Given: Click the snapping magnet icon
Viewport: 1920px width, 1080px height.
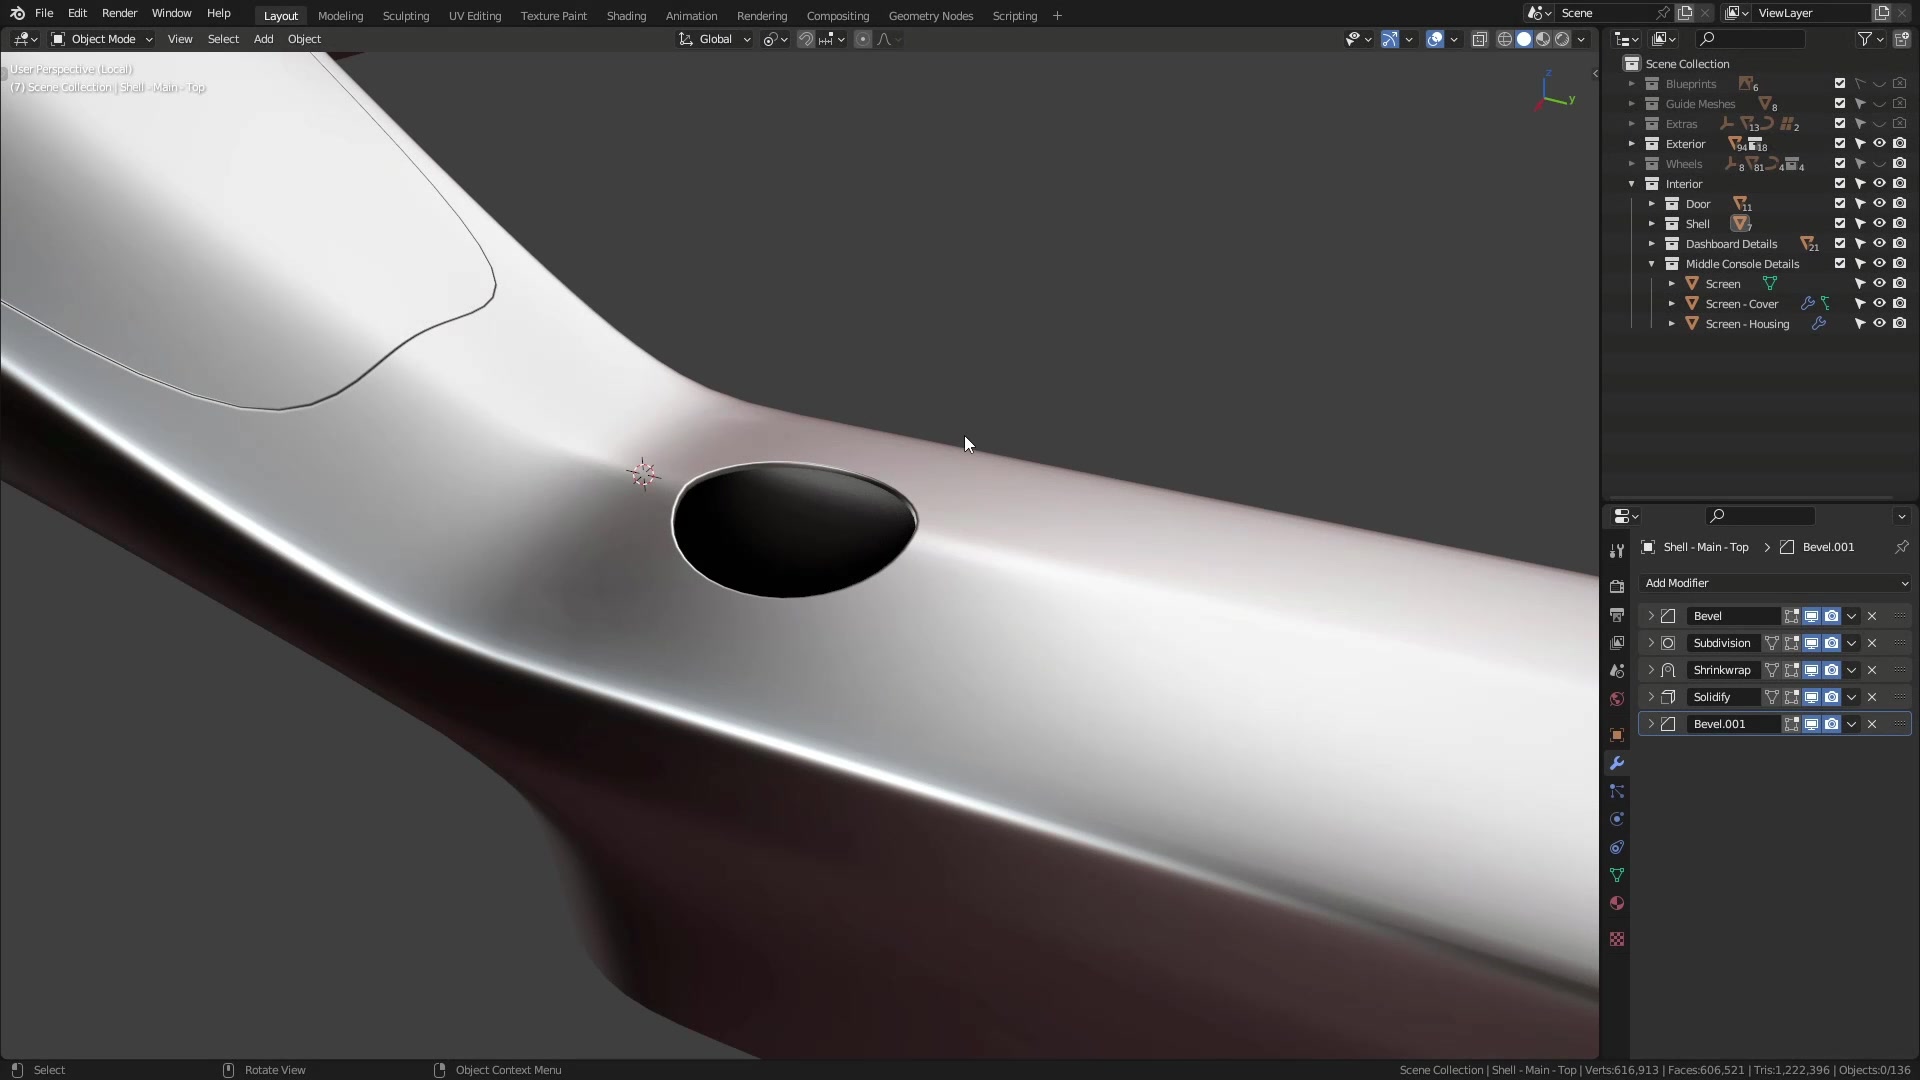Looking at the screenshot, I should click(805, 39).
